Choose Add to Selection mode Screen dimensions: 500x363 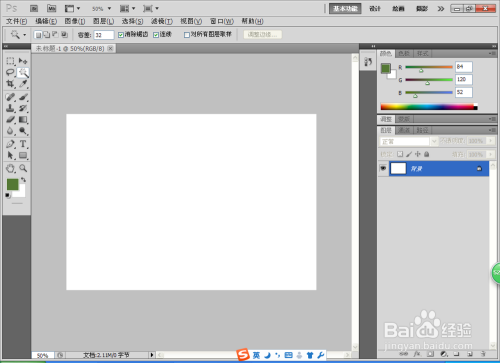tap(47, 35)
